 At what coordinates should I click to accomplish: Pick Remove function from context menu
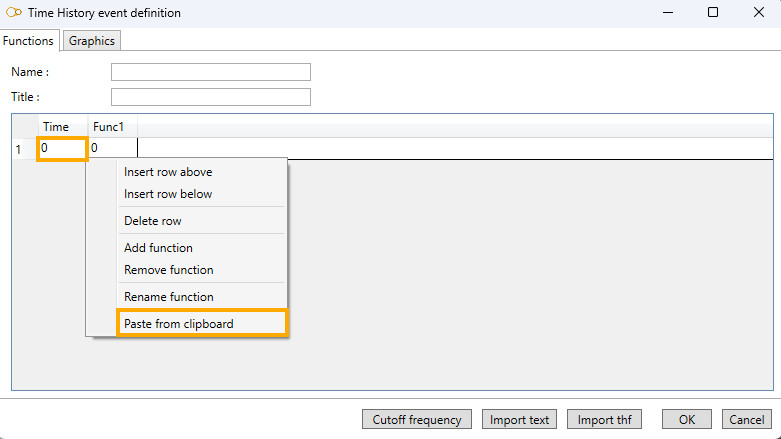click(168, 270)
